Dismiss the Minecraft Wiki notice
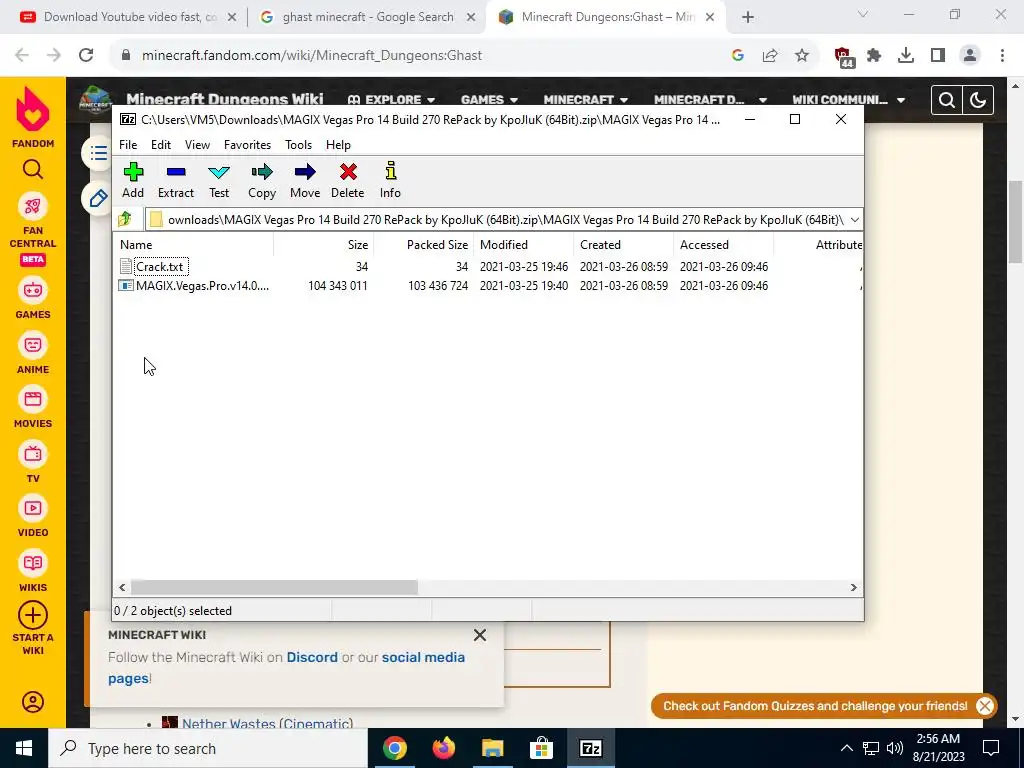The height and width of the screenshot is (768, 1024). click(480, 635)
